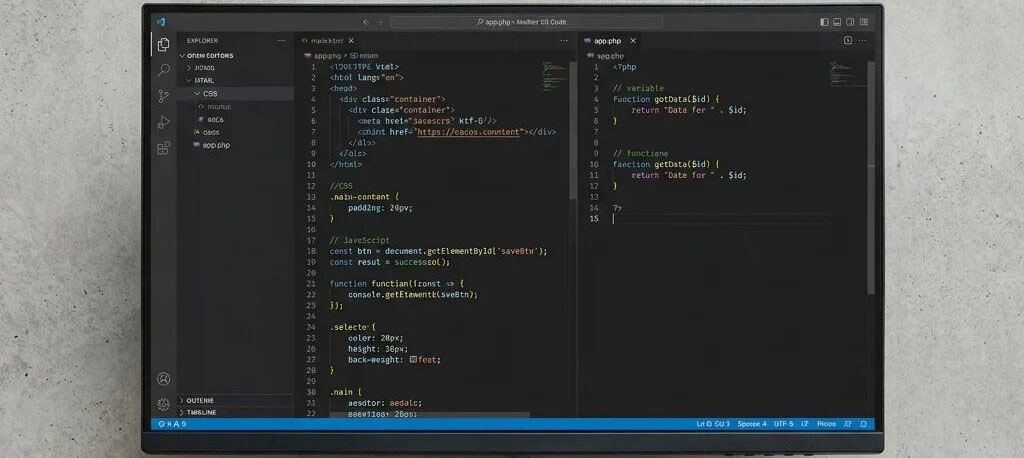Open the Manage gear icon
1024x458 pixels.
point(163,404)
